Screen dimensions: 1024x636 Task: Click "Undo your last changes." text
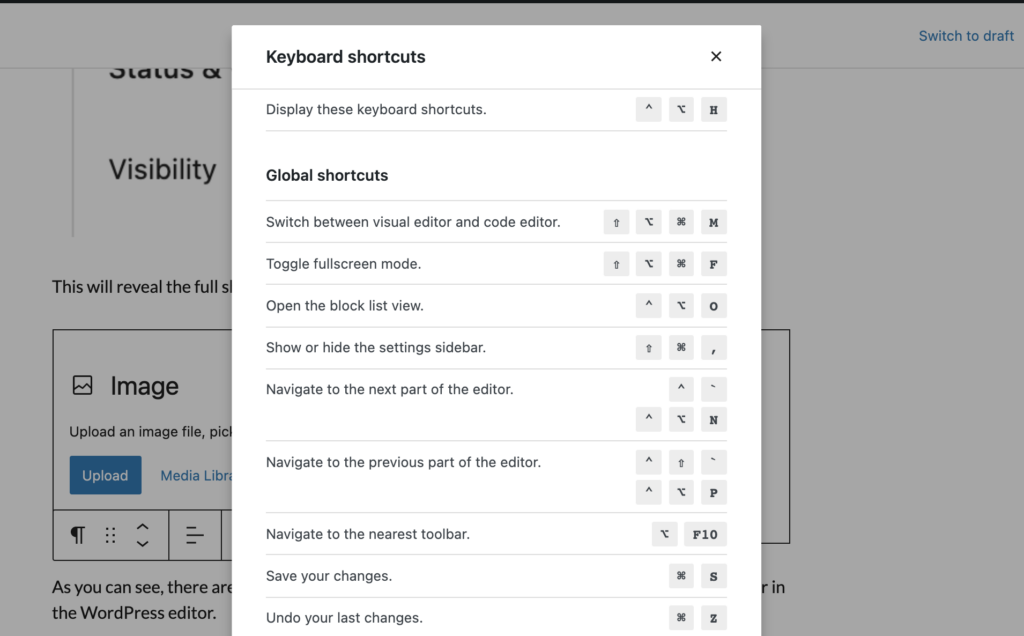[344, 618]
